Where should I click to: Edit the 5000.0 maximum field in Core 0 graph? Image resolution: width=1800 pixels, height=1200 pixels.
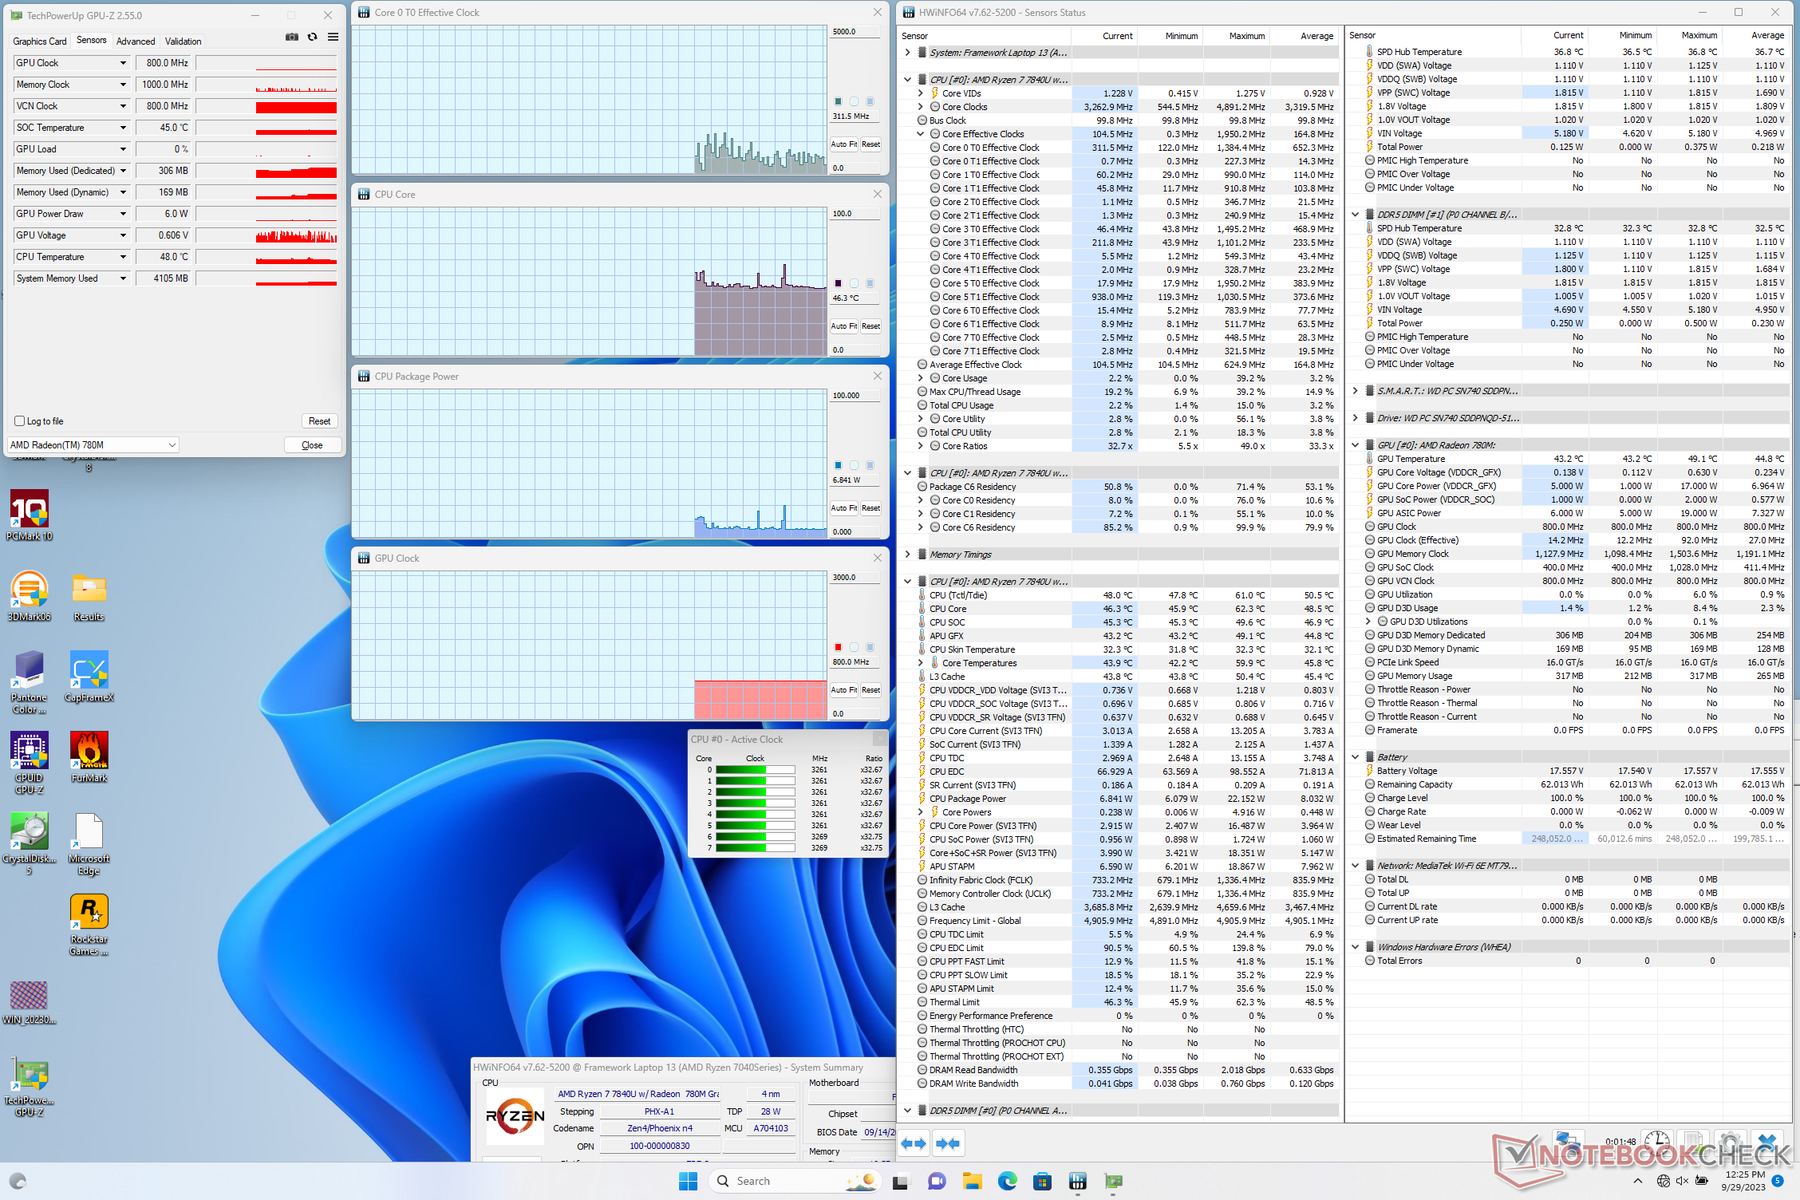[855, 32]
